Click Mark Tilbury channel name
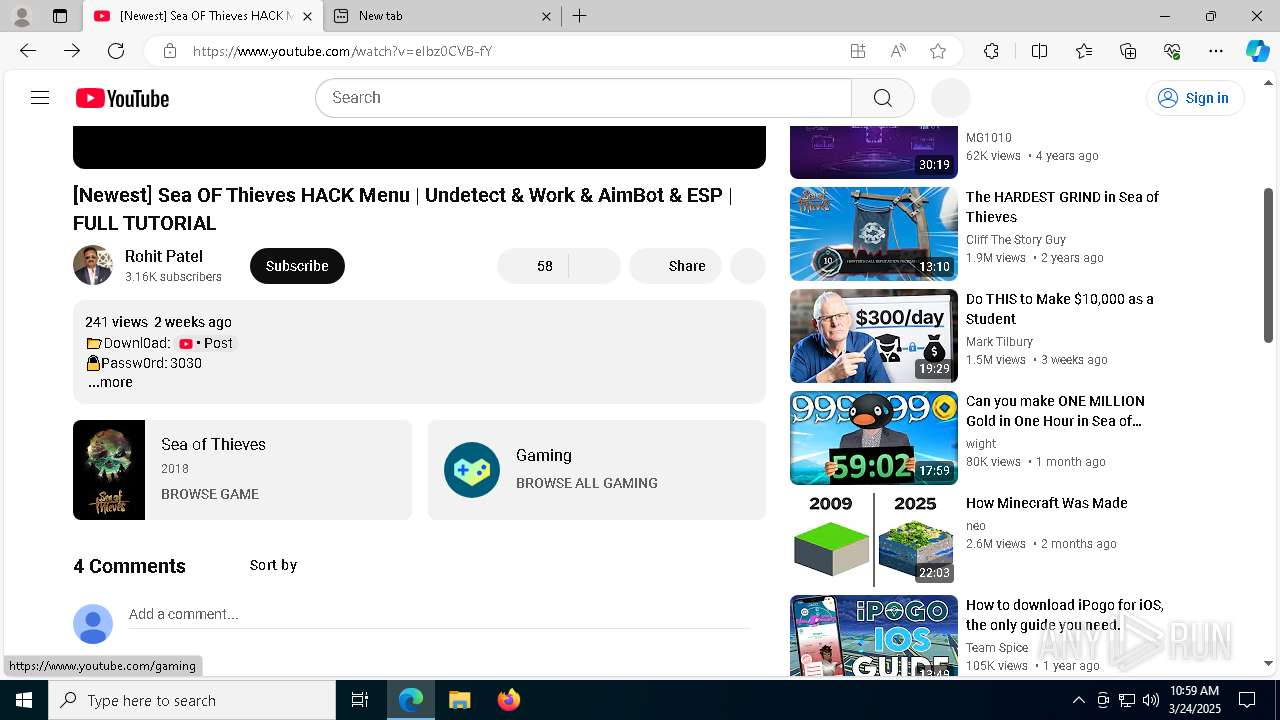Viewport: 1280px width, 720px height. click(x=999, y=342)
